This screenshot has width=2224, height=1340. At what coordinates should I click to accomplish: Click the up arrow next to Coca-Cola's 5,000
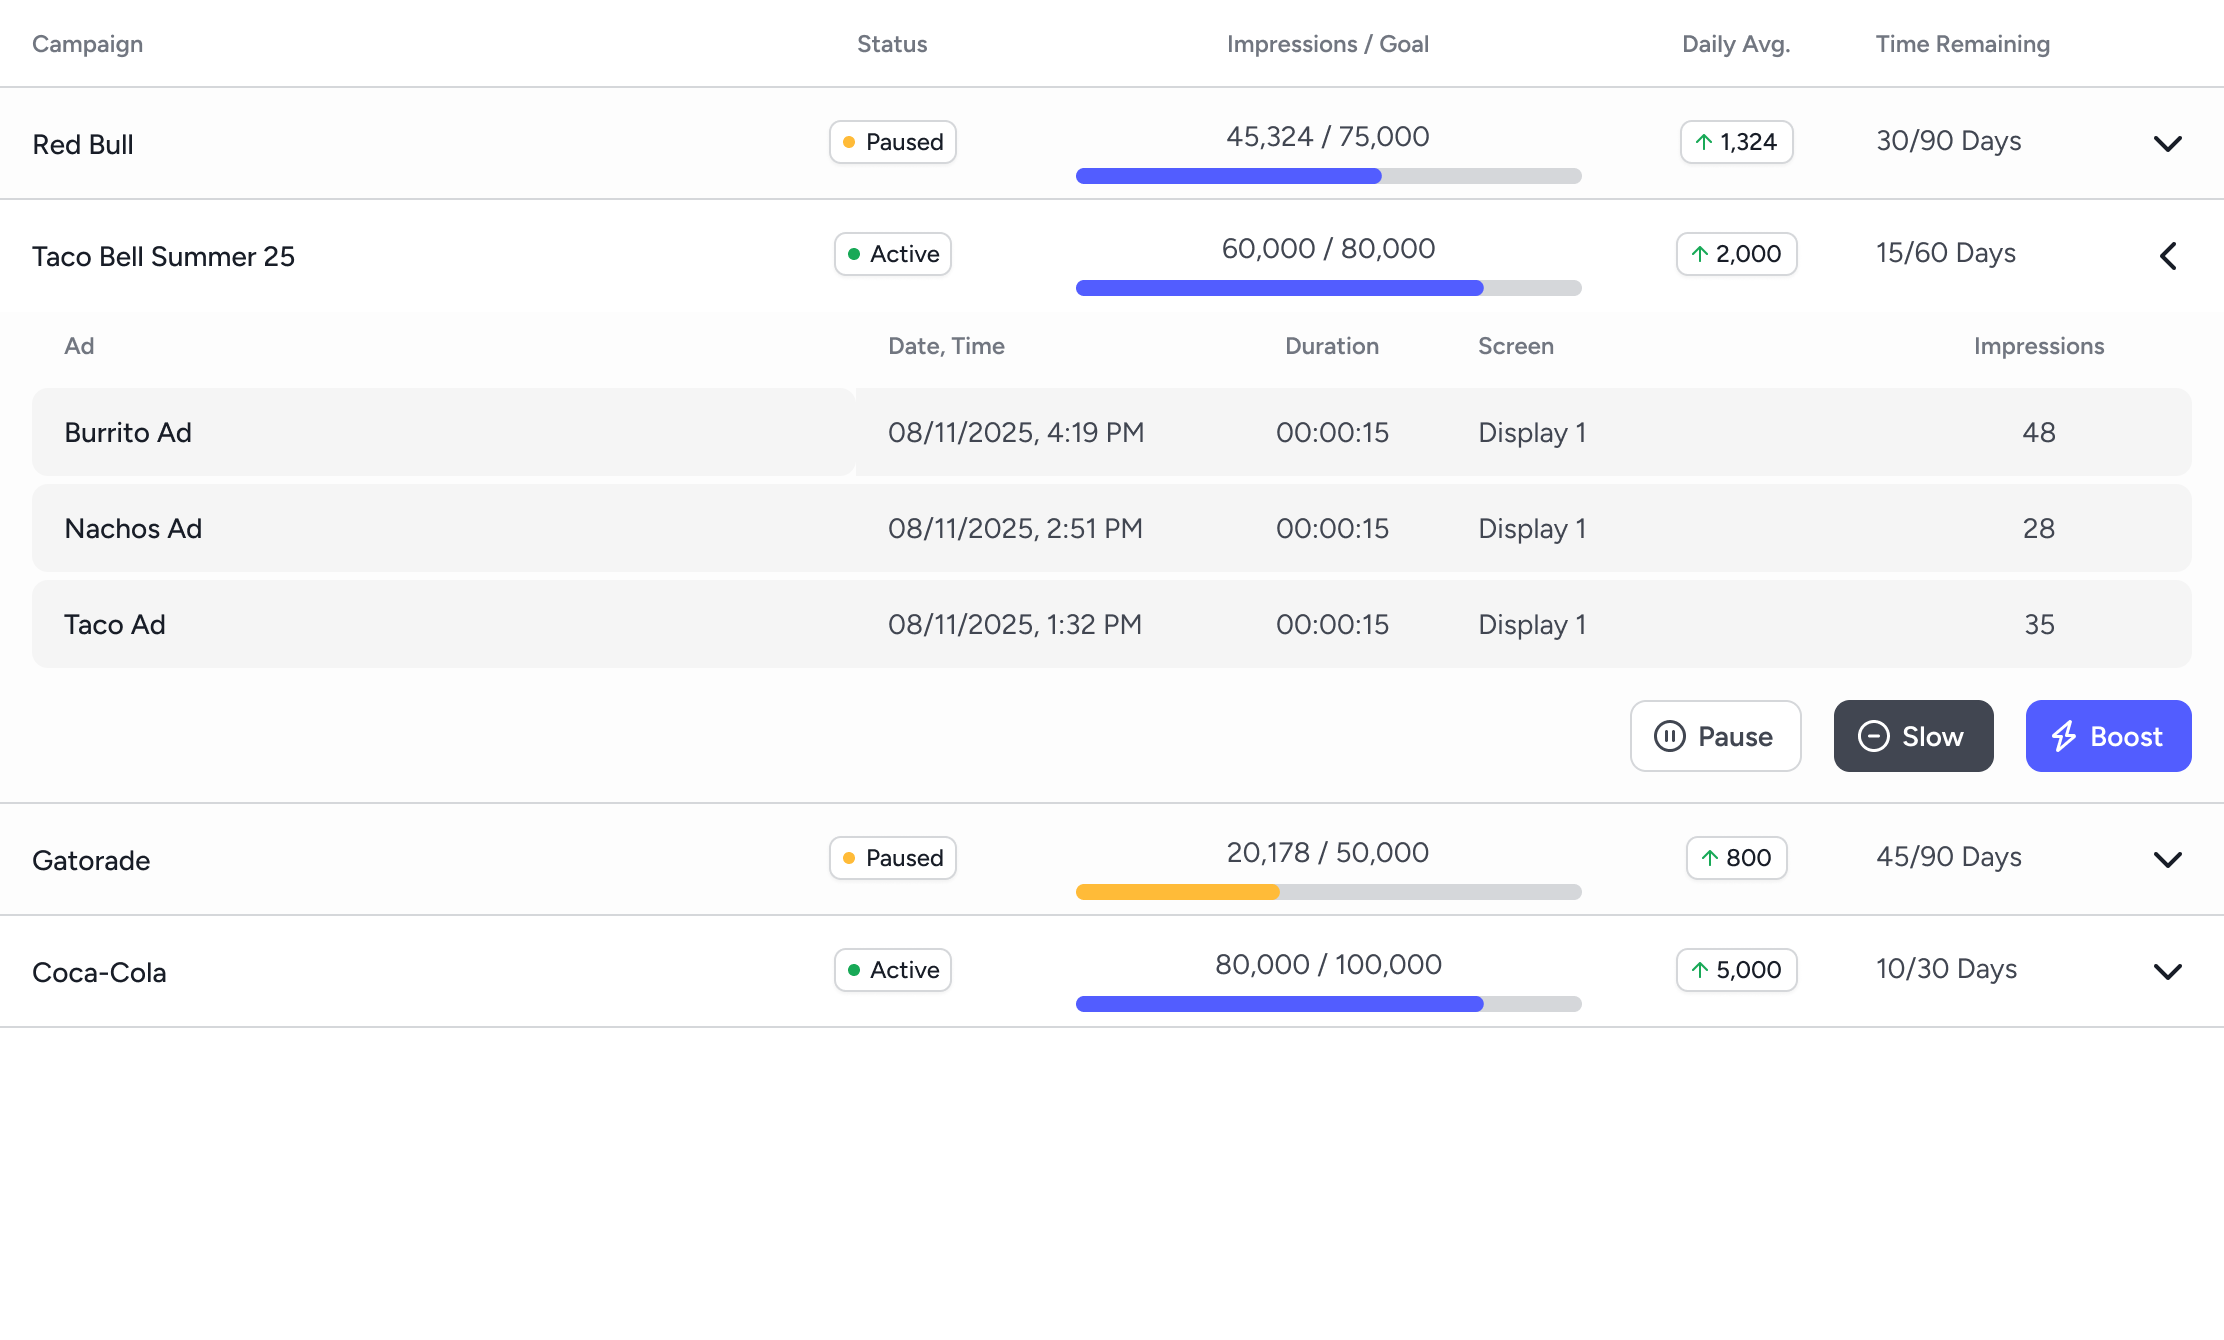tap(1698, 970)
